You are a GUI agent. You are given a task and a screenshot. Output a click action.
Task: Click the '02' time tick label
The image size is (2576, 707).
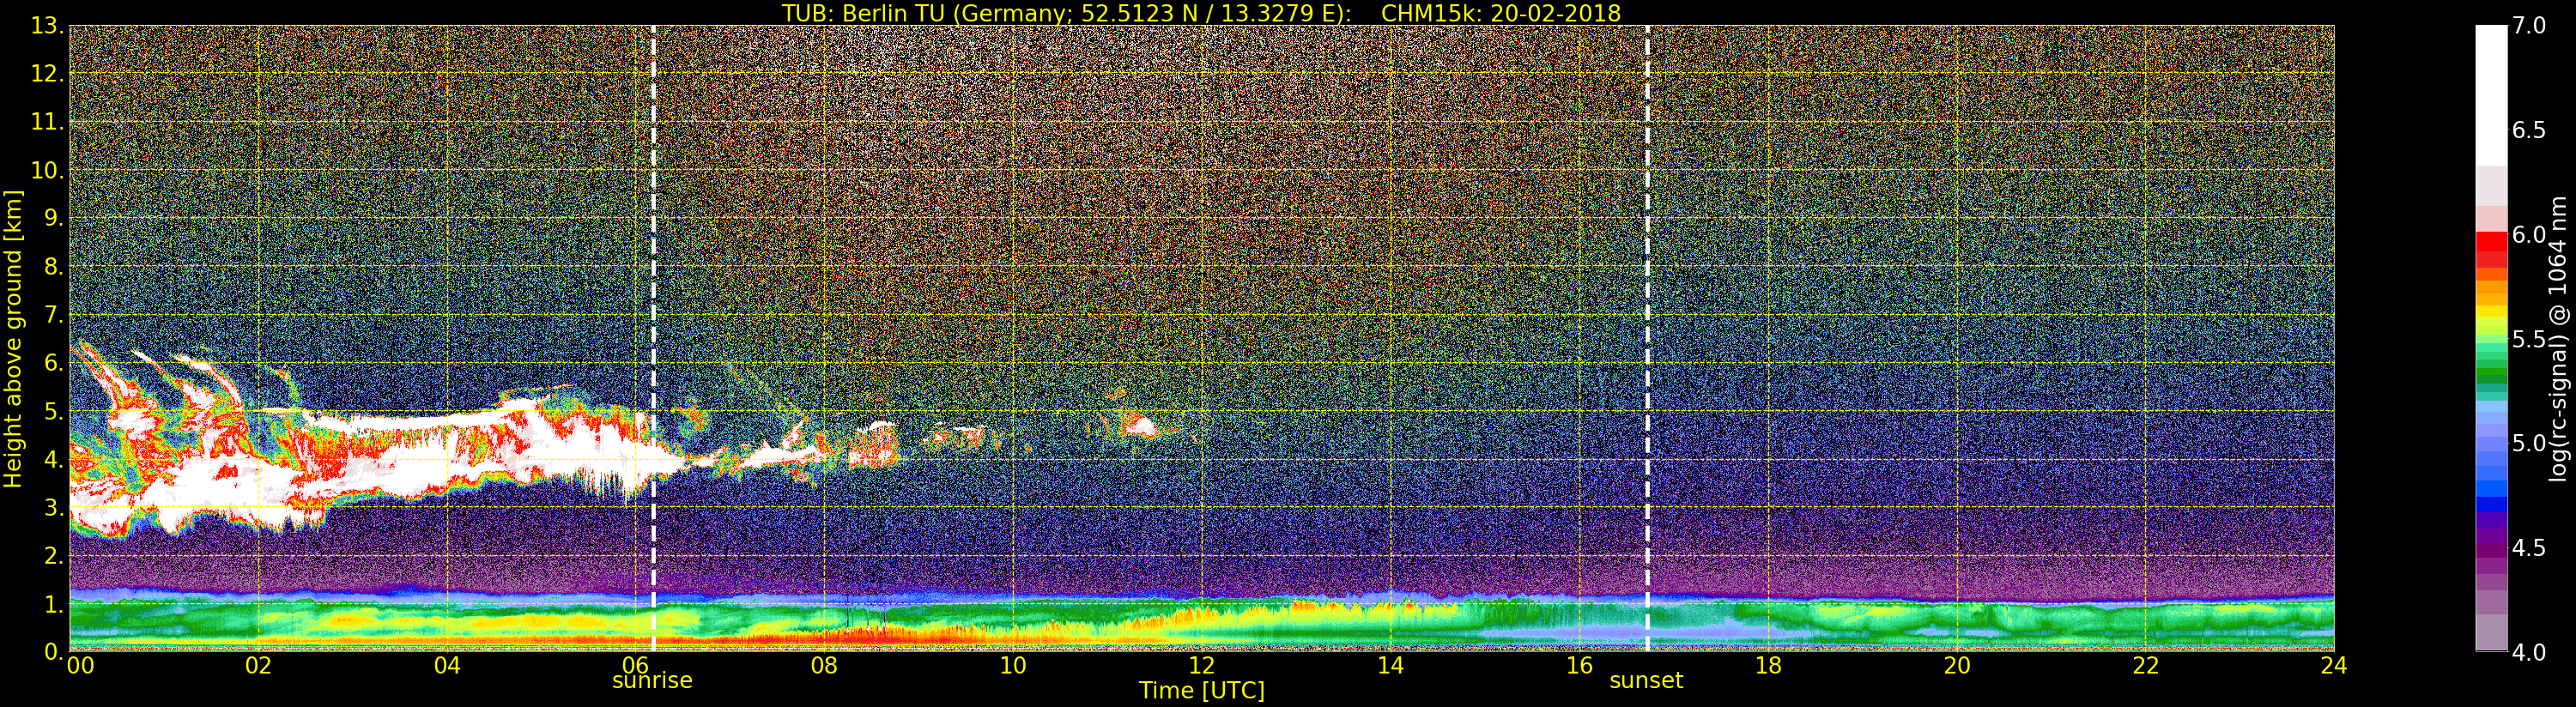[x=258, y=665]
